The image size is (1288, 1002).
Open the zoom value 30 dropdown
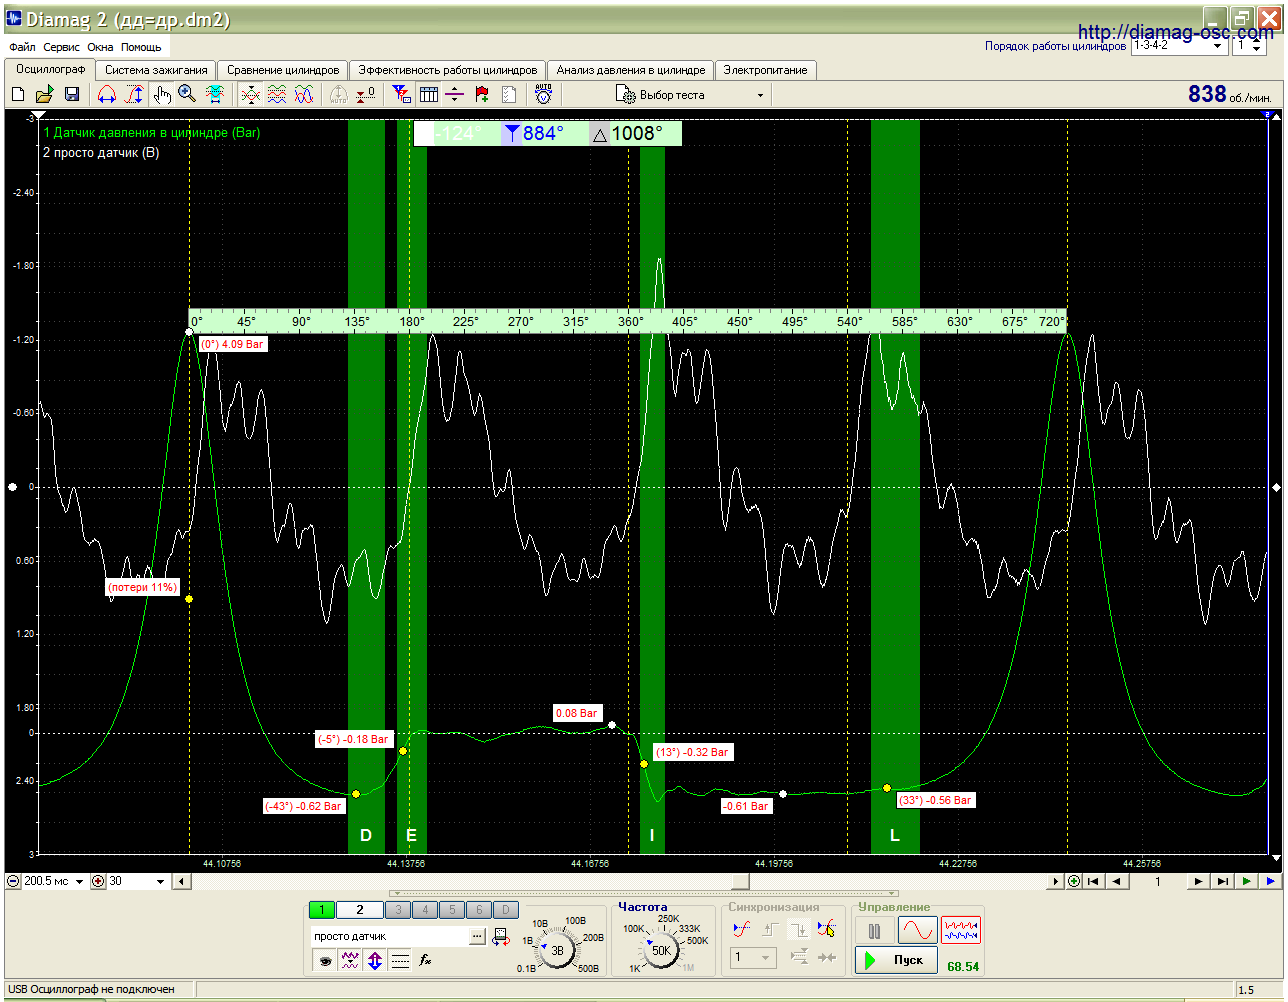click(160, 882)
